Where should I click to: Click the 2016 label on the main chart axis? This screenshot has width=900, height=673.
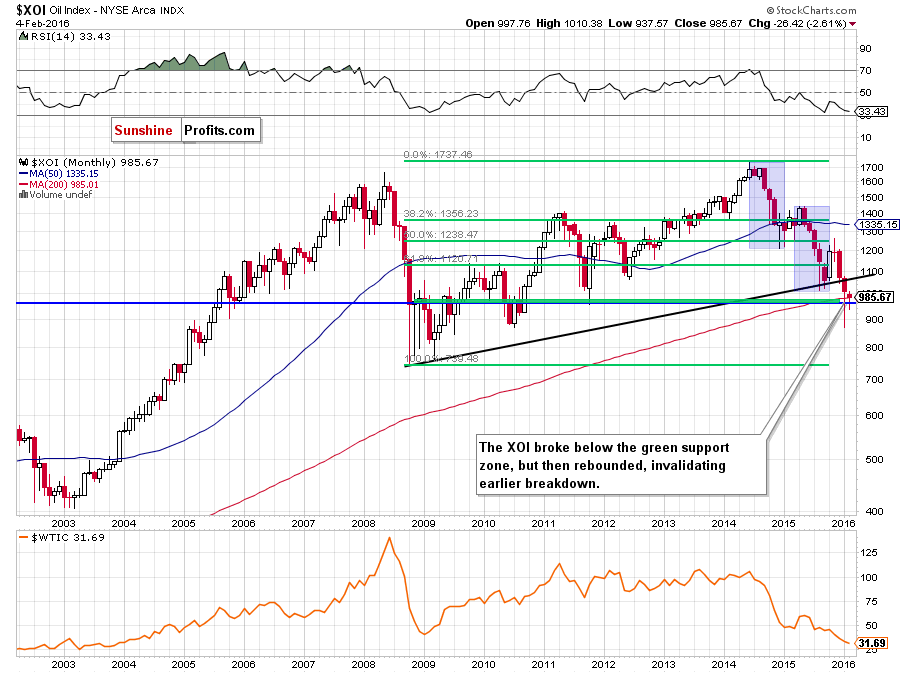(843, 523)
